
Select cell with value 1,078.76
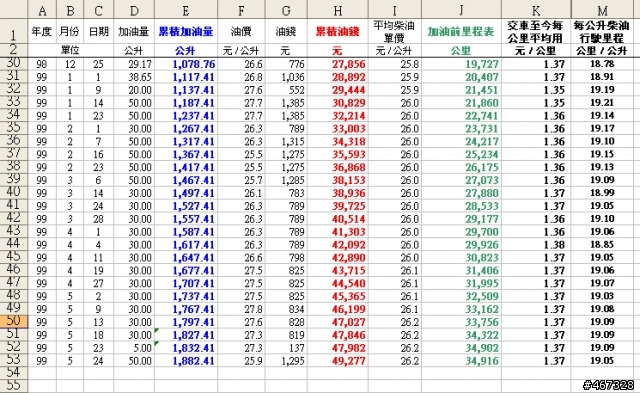[x=186, y=64]
